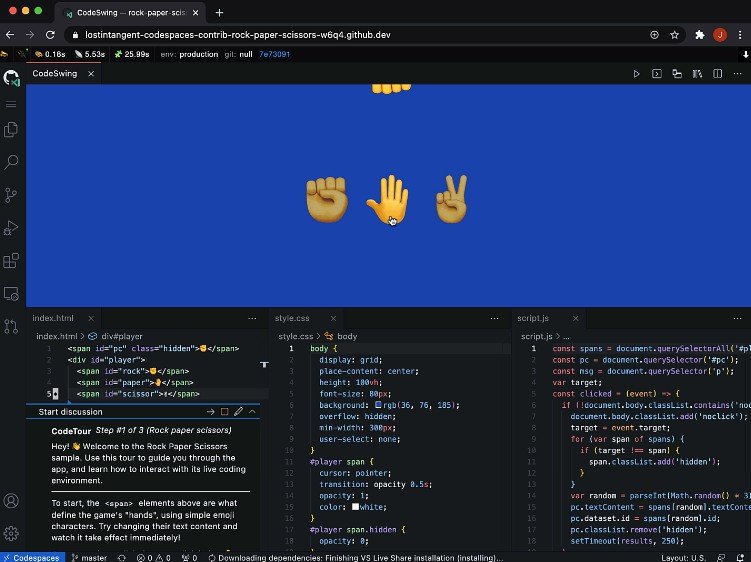Open the Explorer view in activity bar
751x562 pixels.
(11, 129)
